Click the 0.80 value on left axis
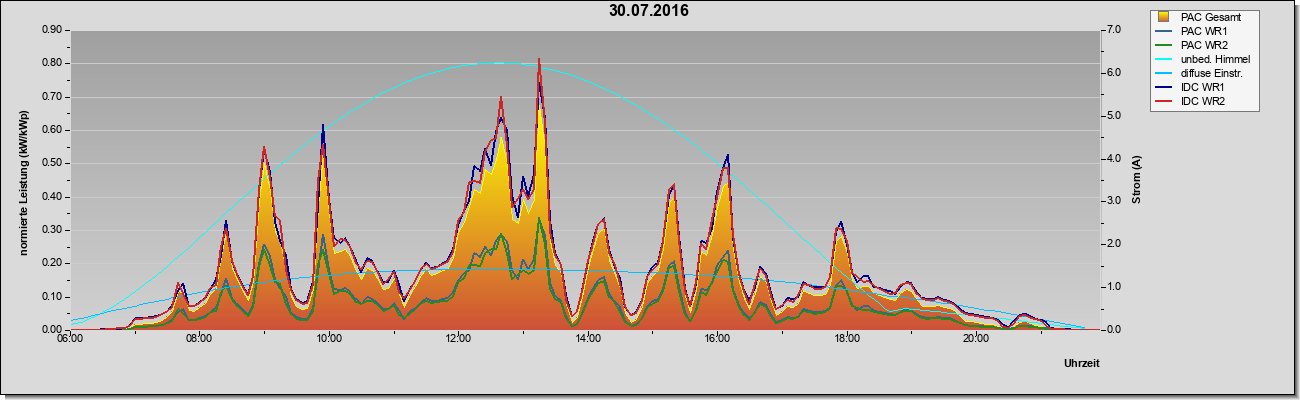The height and width of the screenshot is (400, 1300). point(52,63)
